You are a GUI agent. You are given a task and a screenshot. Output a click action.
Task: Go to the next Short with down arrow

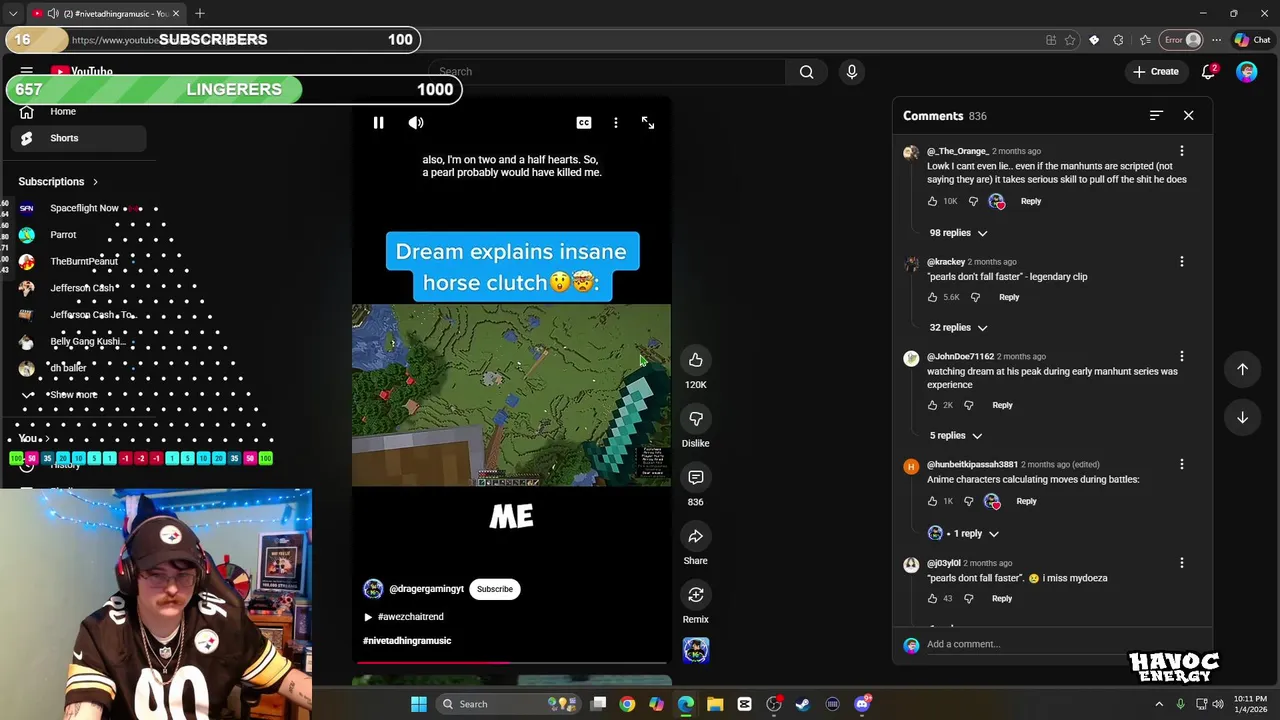pos(1242,417)
